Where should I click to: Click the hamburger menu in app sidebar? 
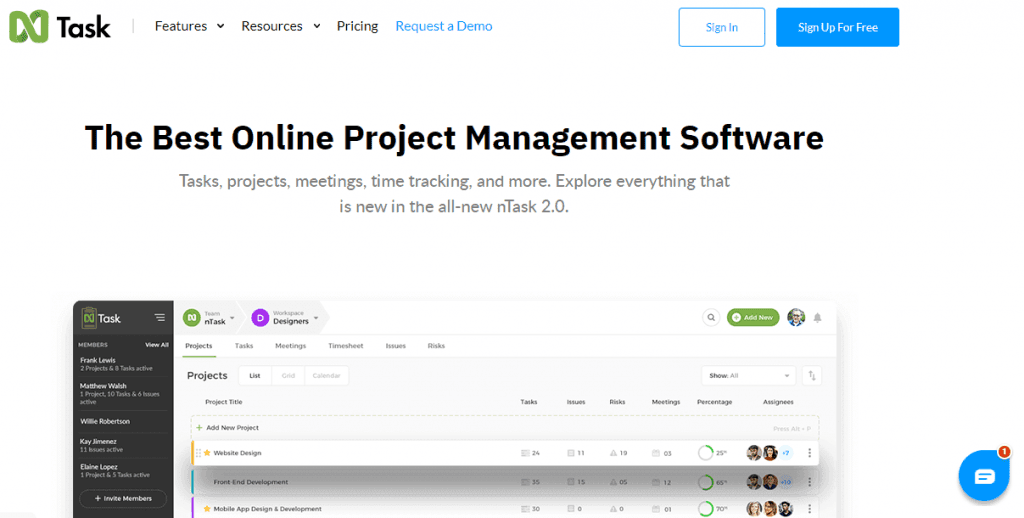(x=159, y=317)
